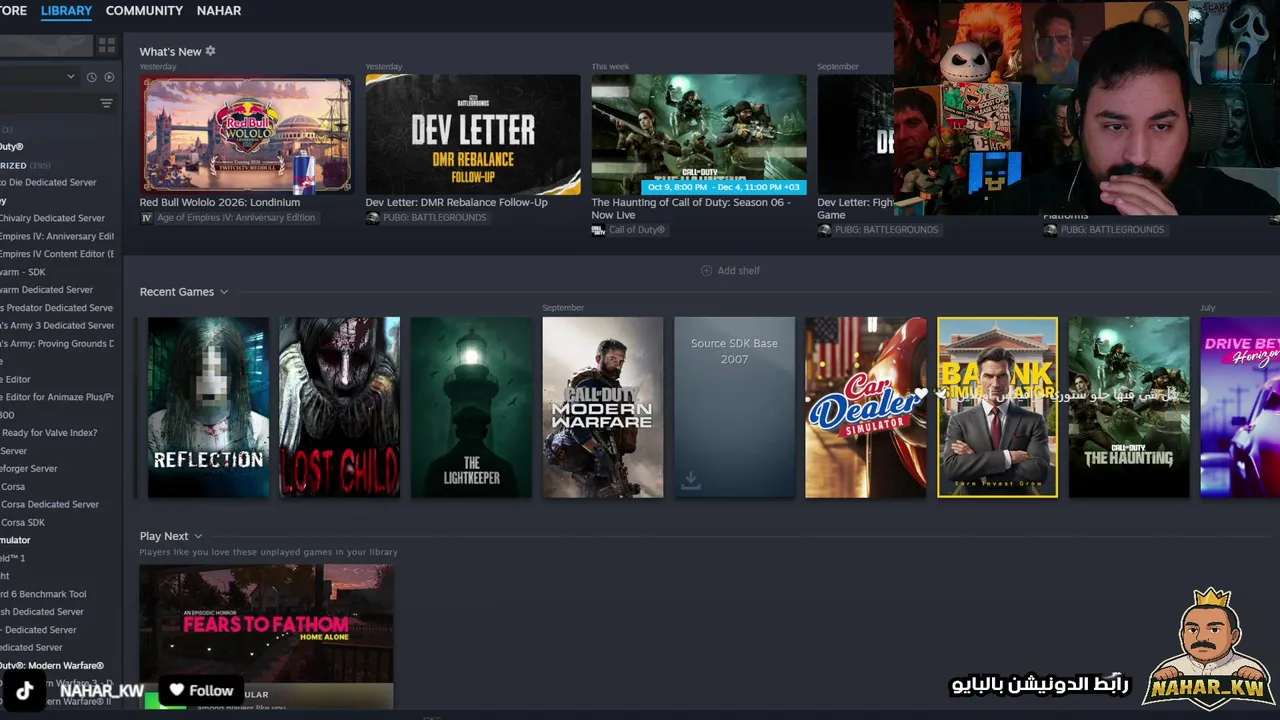The height and width of the screenshot is (720, 1280).
Task: Click the Add shelf plus icon
Action: tap(706, 271)
